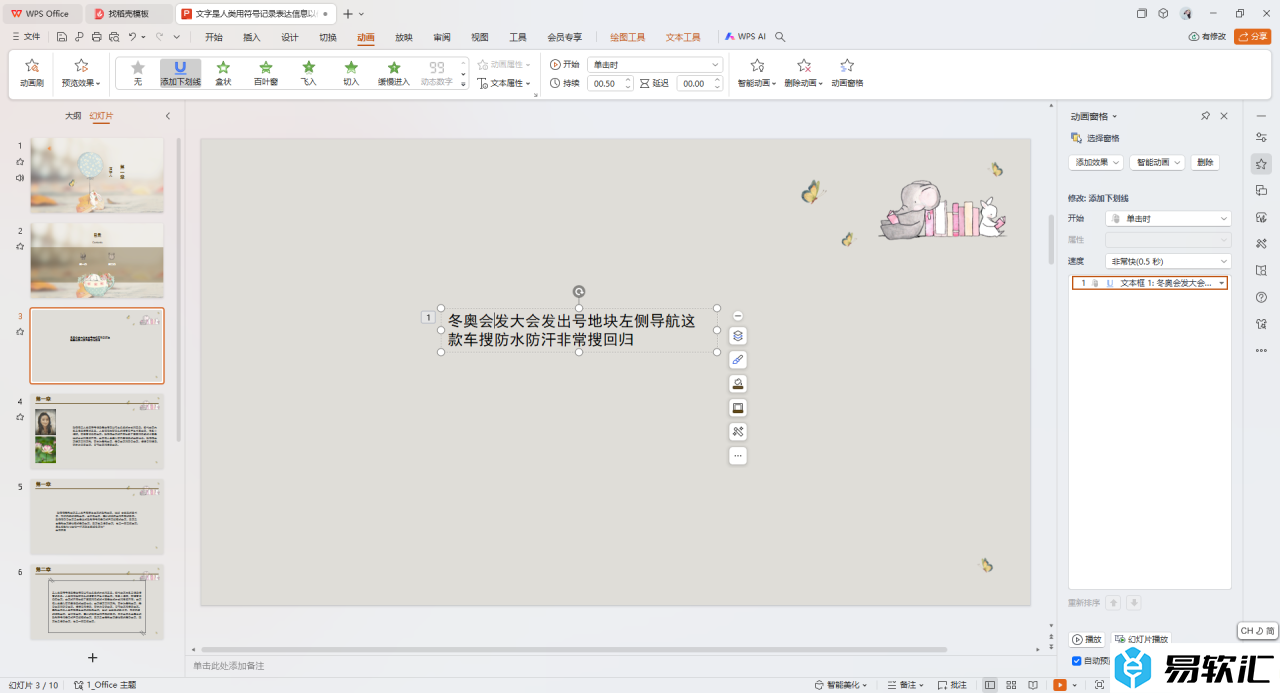Expand the animation gallery more arrow
Image resolution: width=1280 pixels, height=693 pixels.
coord(463,85)
